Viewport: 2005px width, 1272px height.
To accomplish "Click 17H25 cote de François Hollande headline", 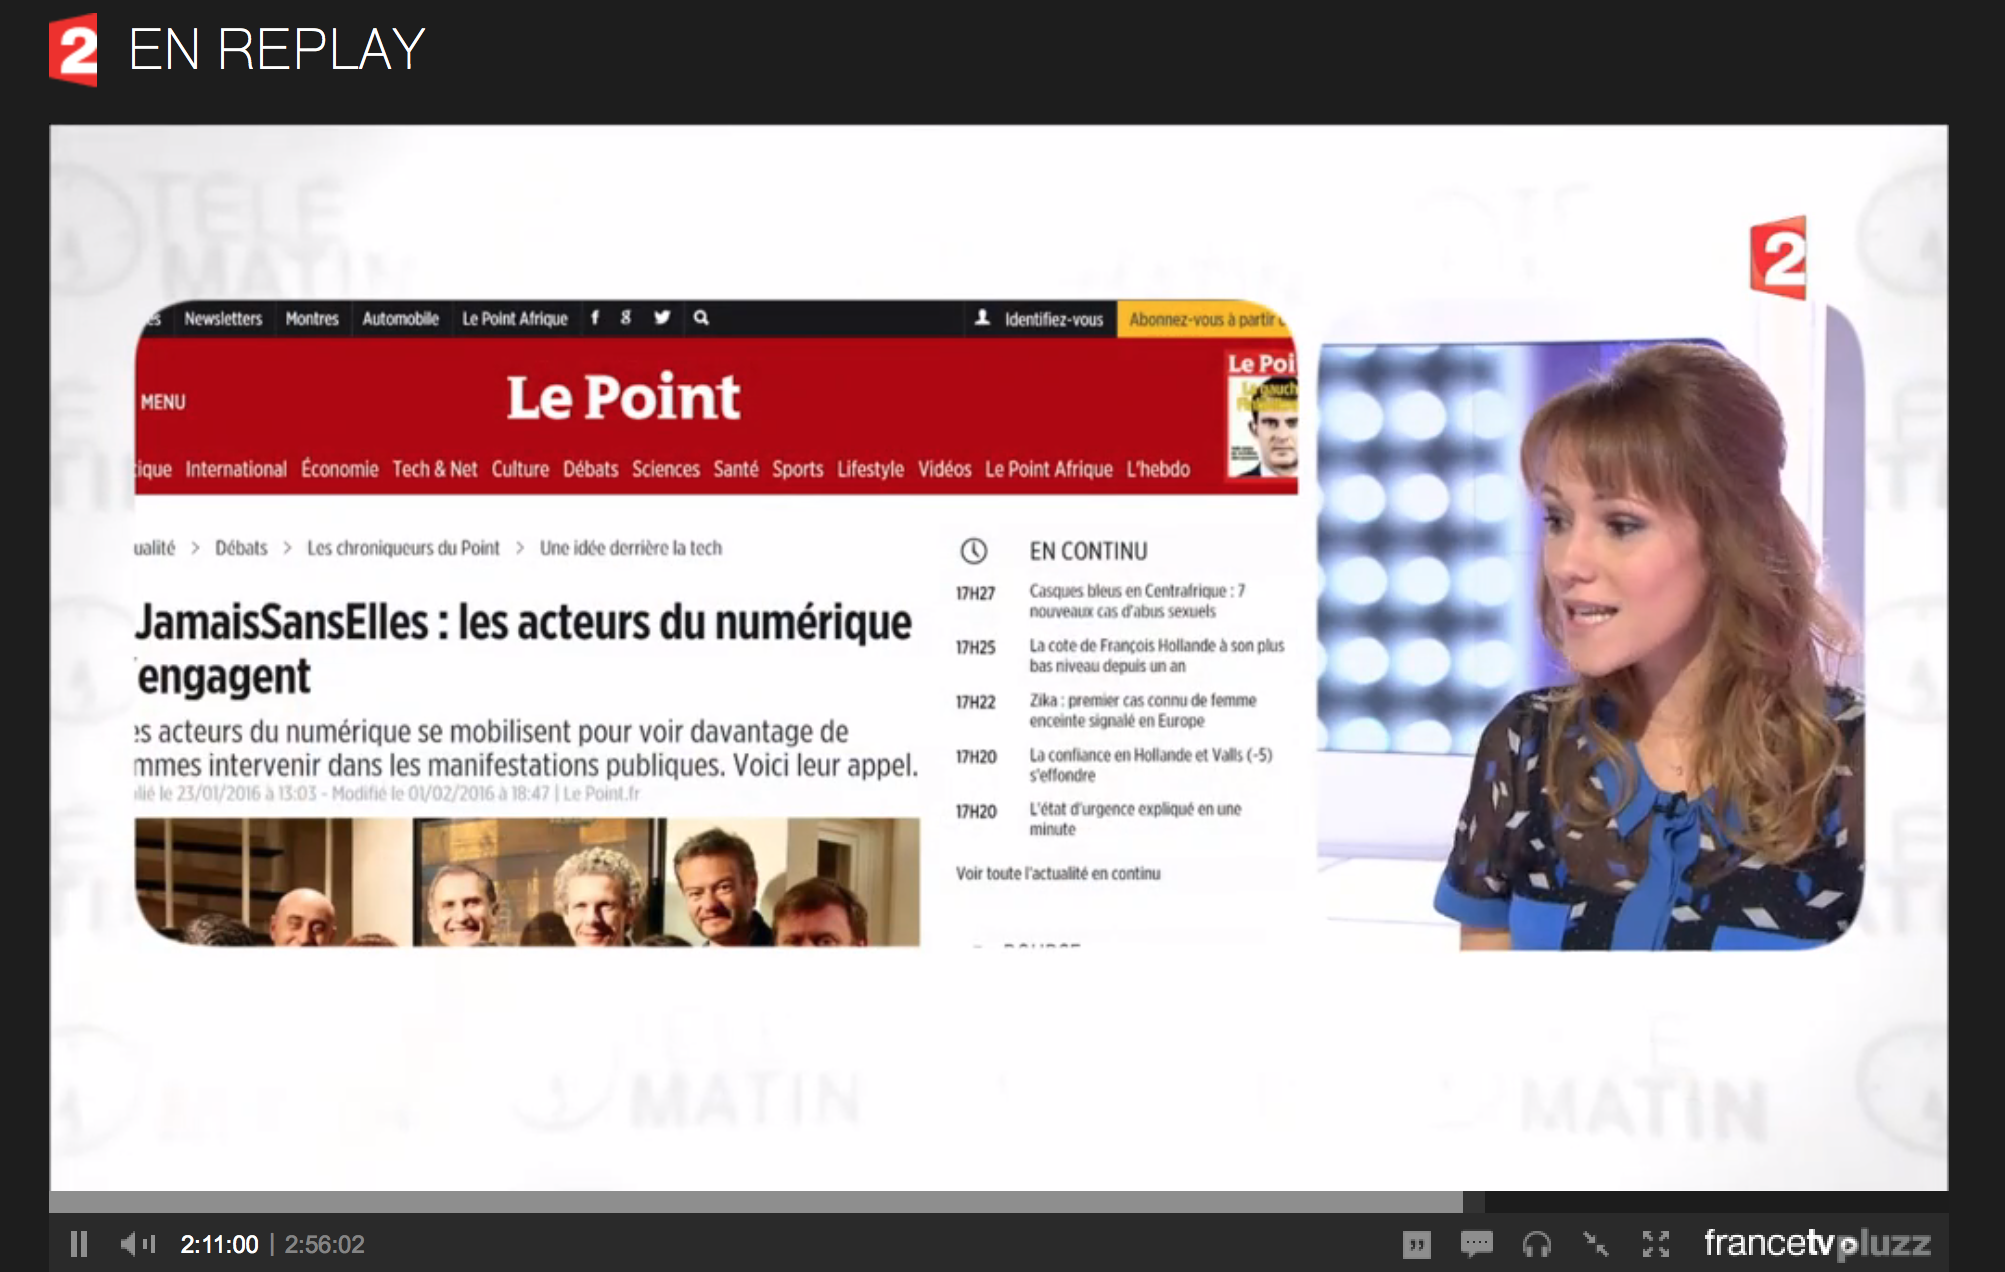I will click(x=1157, y=656).
